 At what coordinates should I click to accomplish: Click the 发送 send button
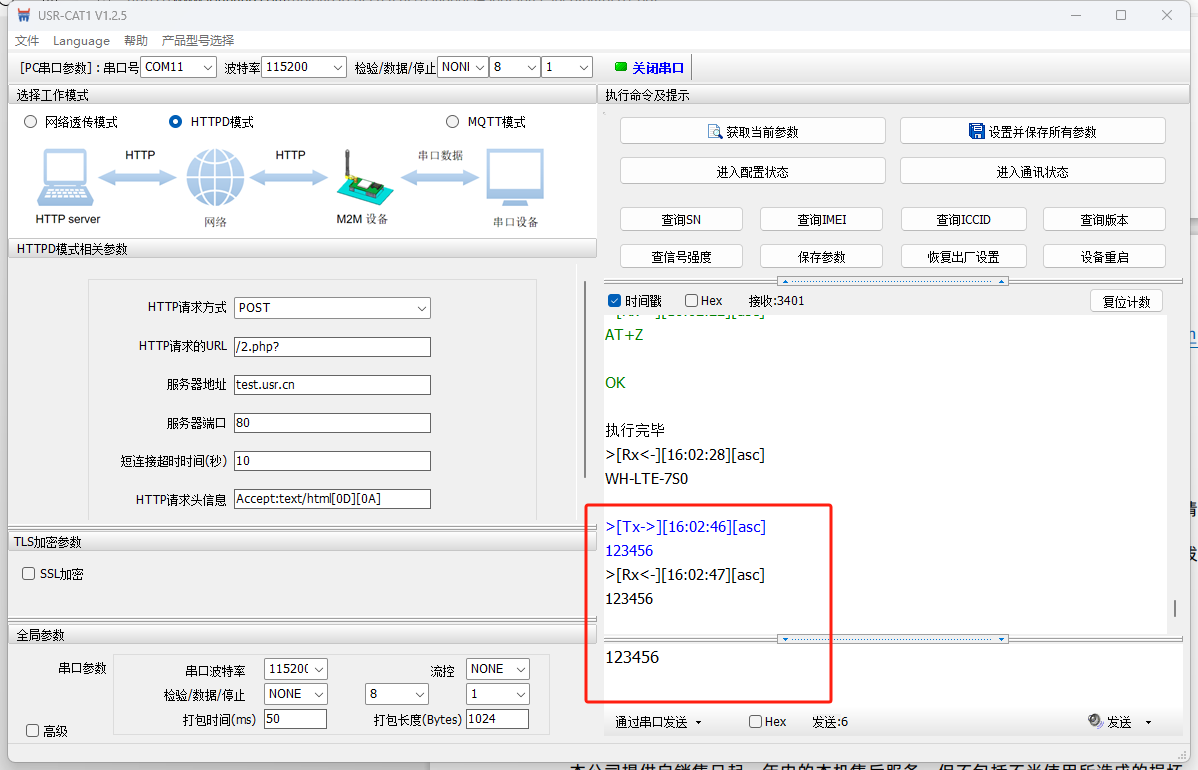pos(1119,722)
